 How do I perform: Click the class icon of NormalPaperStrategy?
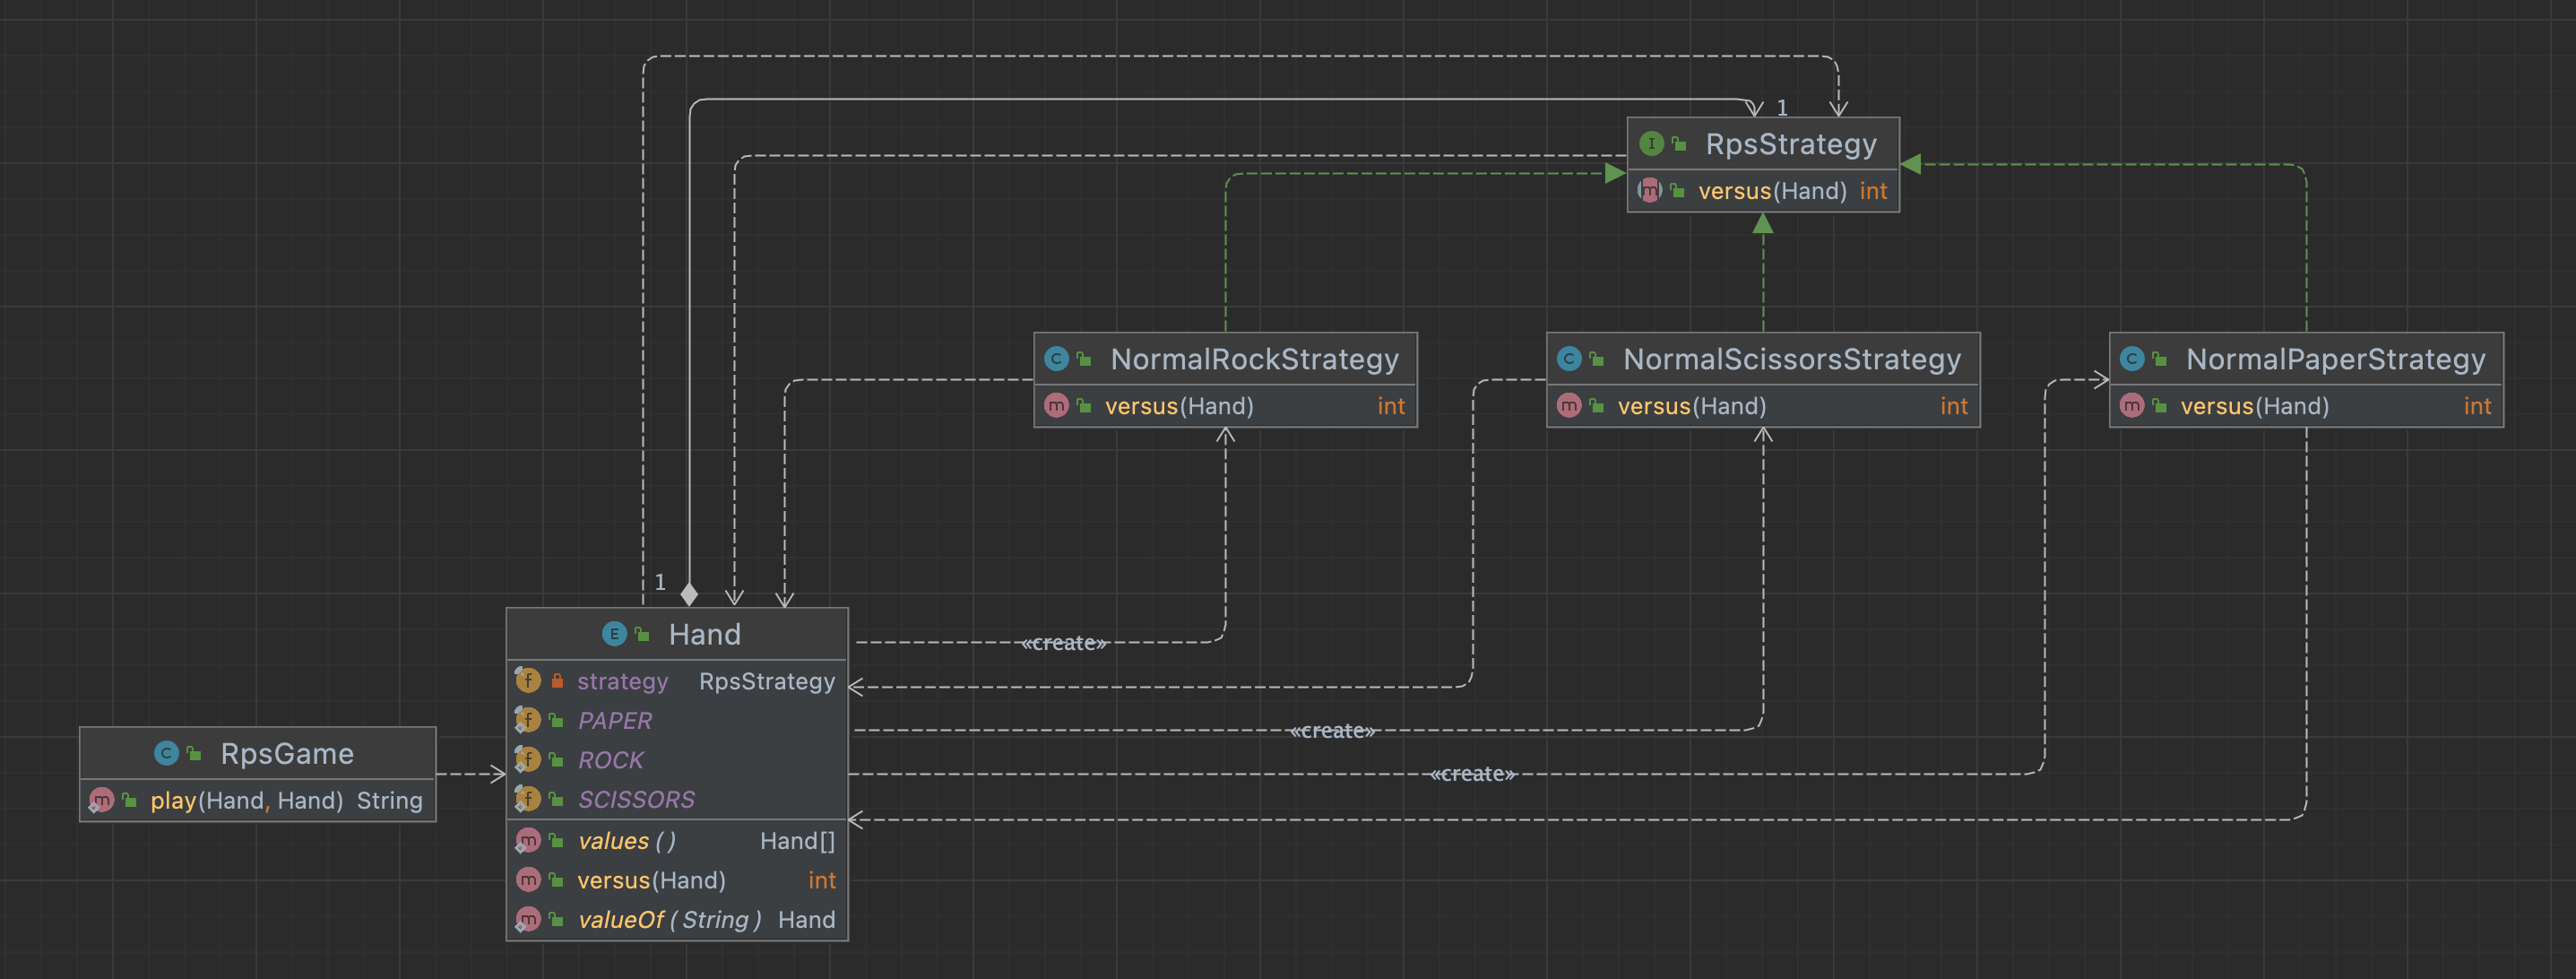click(x=2132, y=359)
